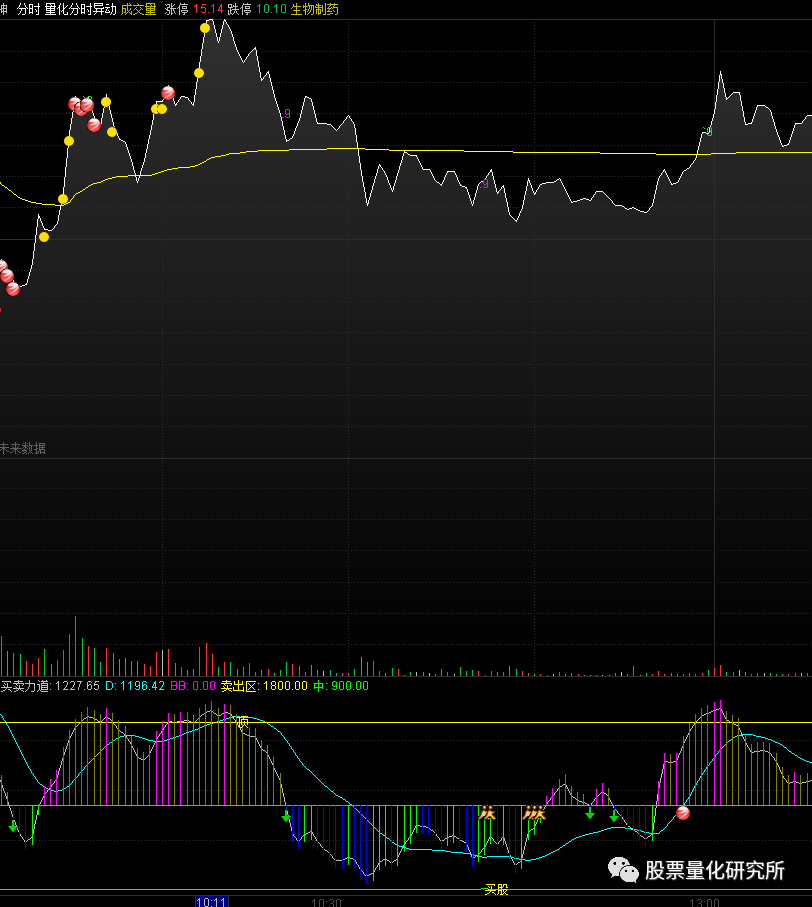Click the 13:00 time axis label
The image size is (812, 907).
704,902
